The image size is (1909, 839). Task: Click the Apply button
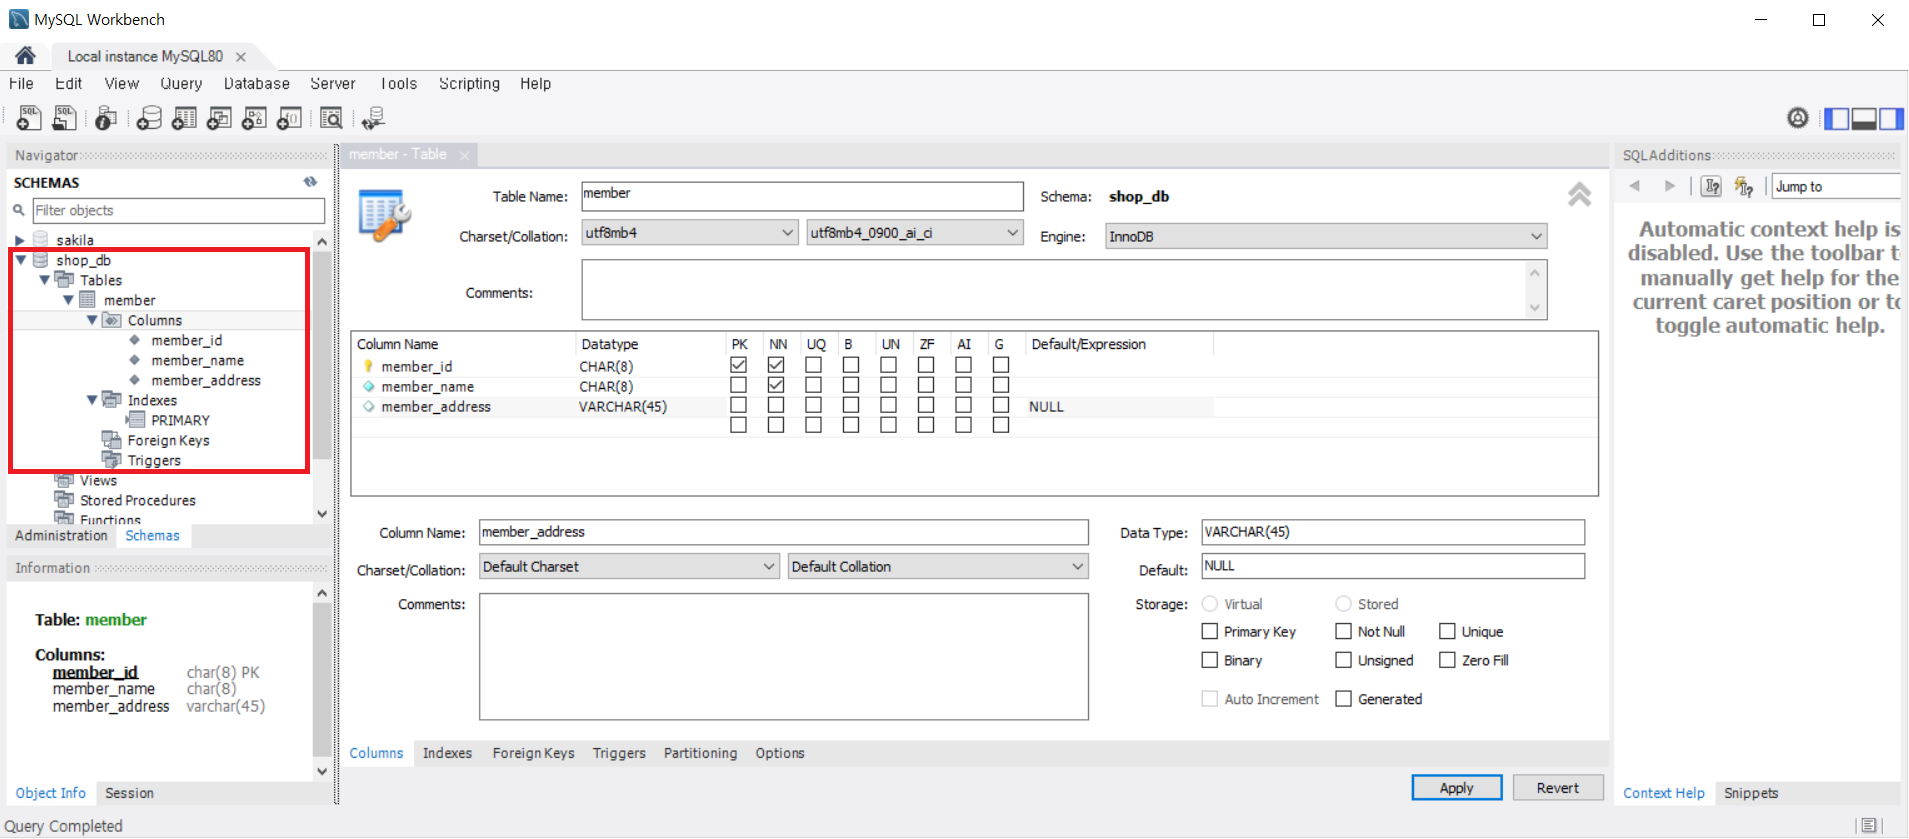[1457, 788]
